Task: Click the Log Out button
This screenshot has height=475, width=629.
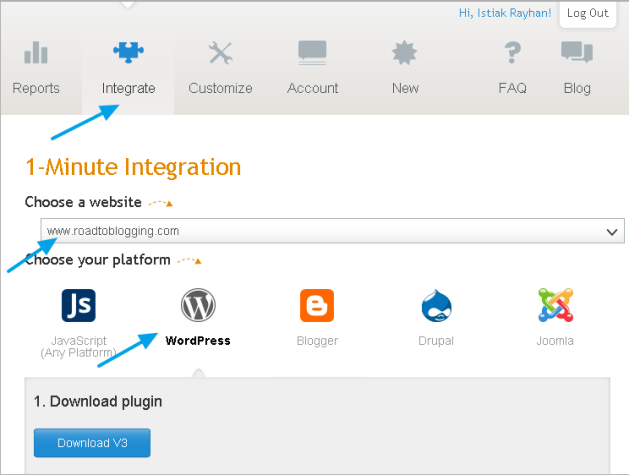Action: pos(588,14)
